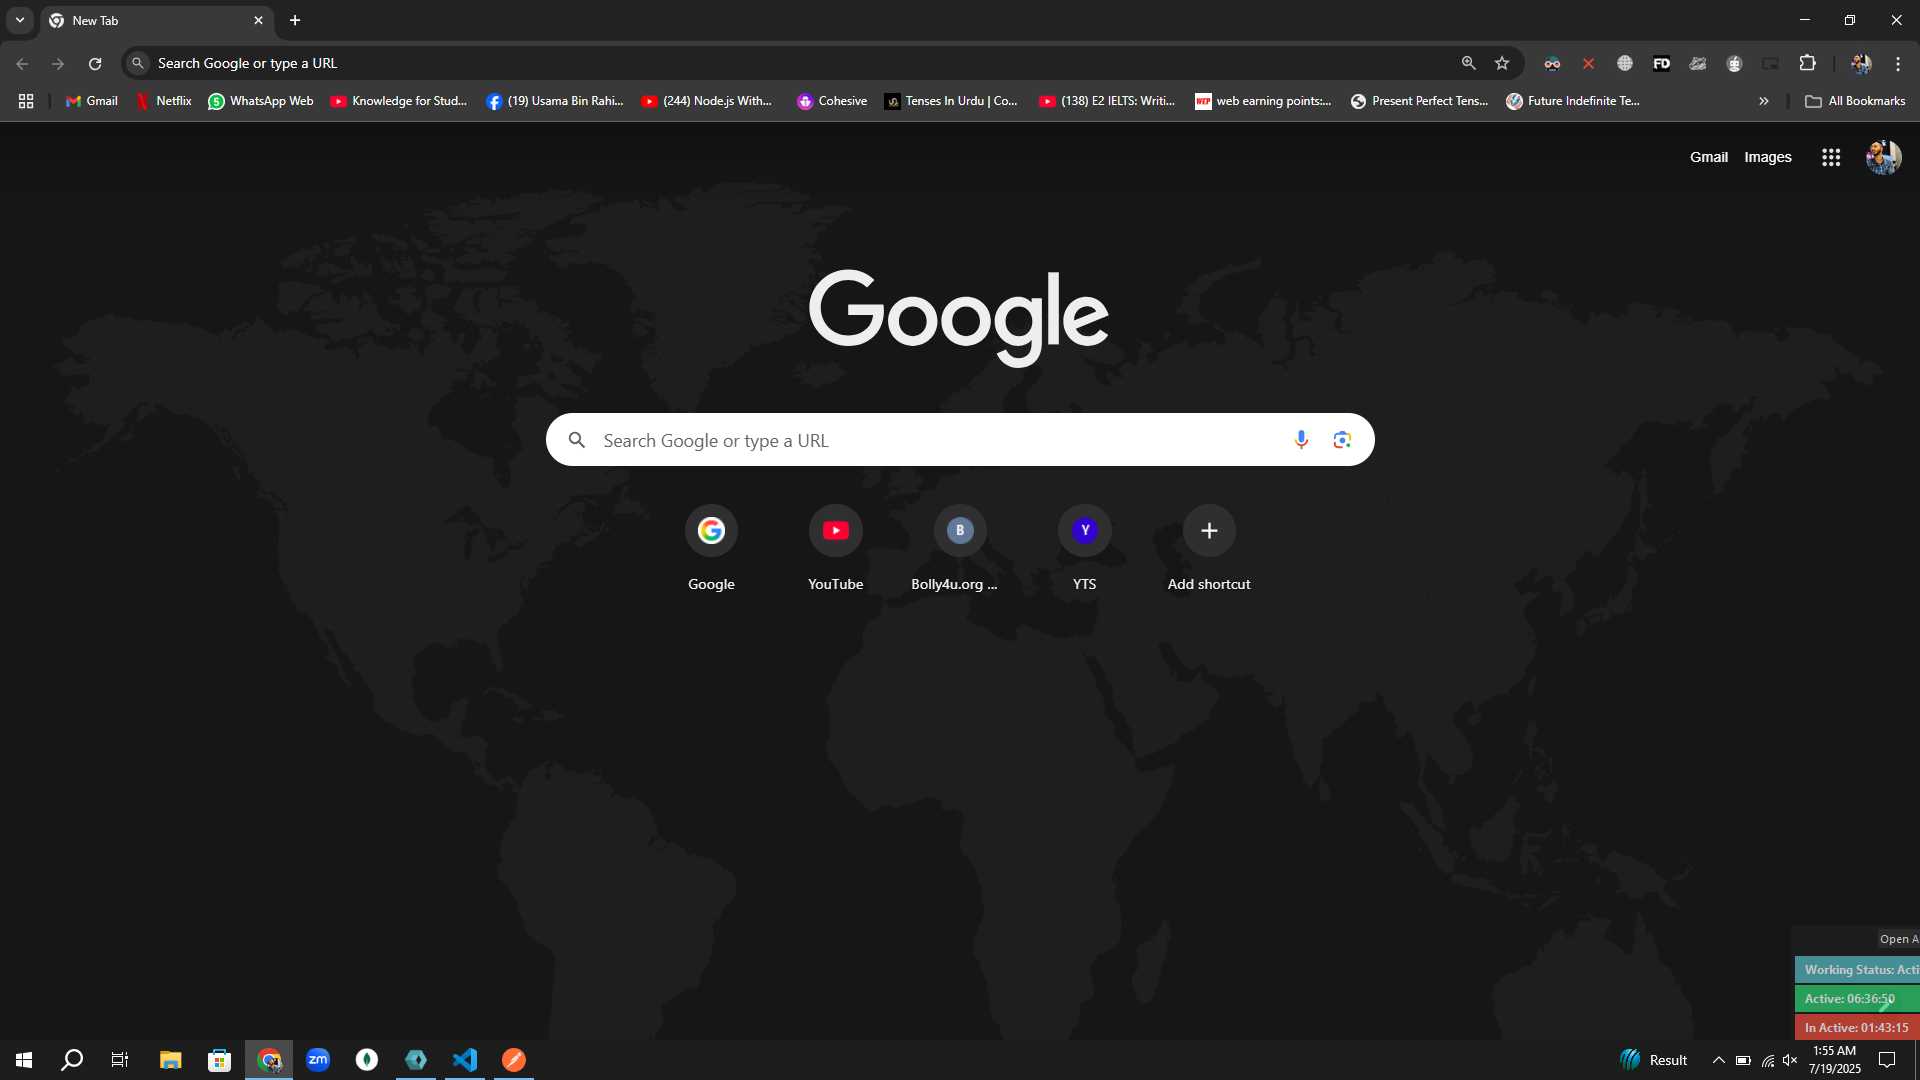The image size is (1920, 1080).
Task: Open Google Lens image search icon
Action: tap(1342, 440)
